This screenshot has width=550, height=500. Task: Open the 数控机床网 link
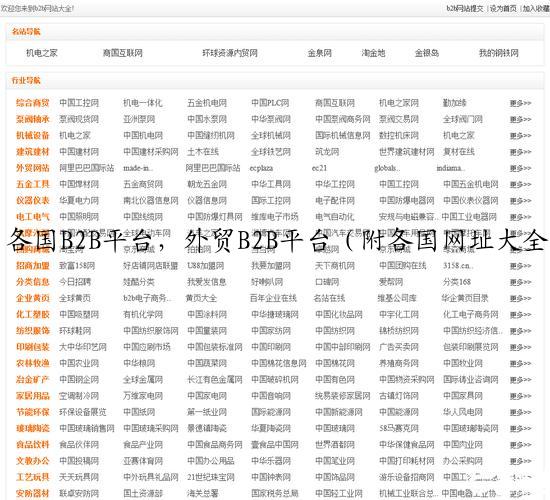click(399, 135)
